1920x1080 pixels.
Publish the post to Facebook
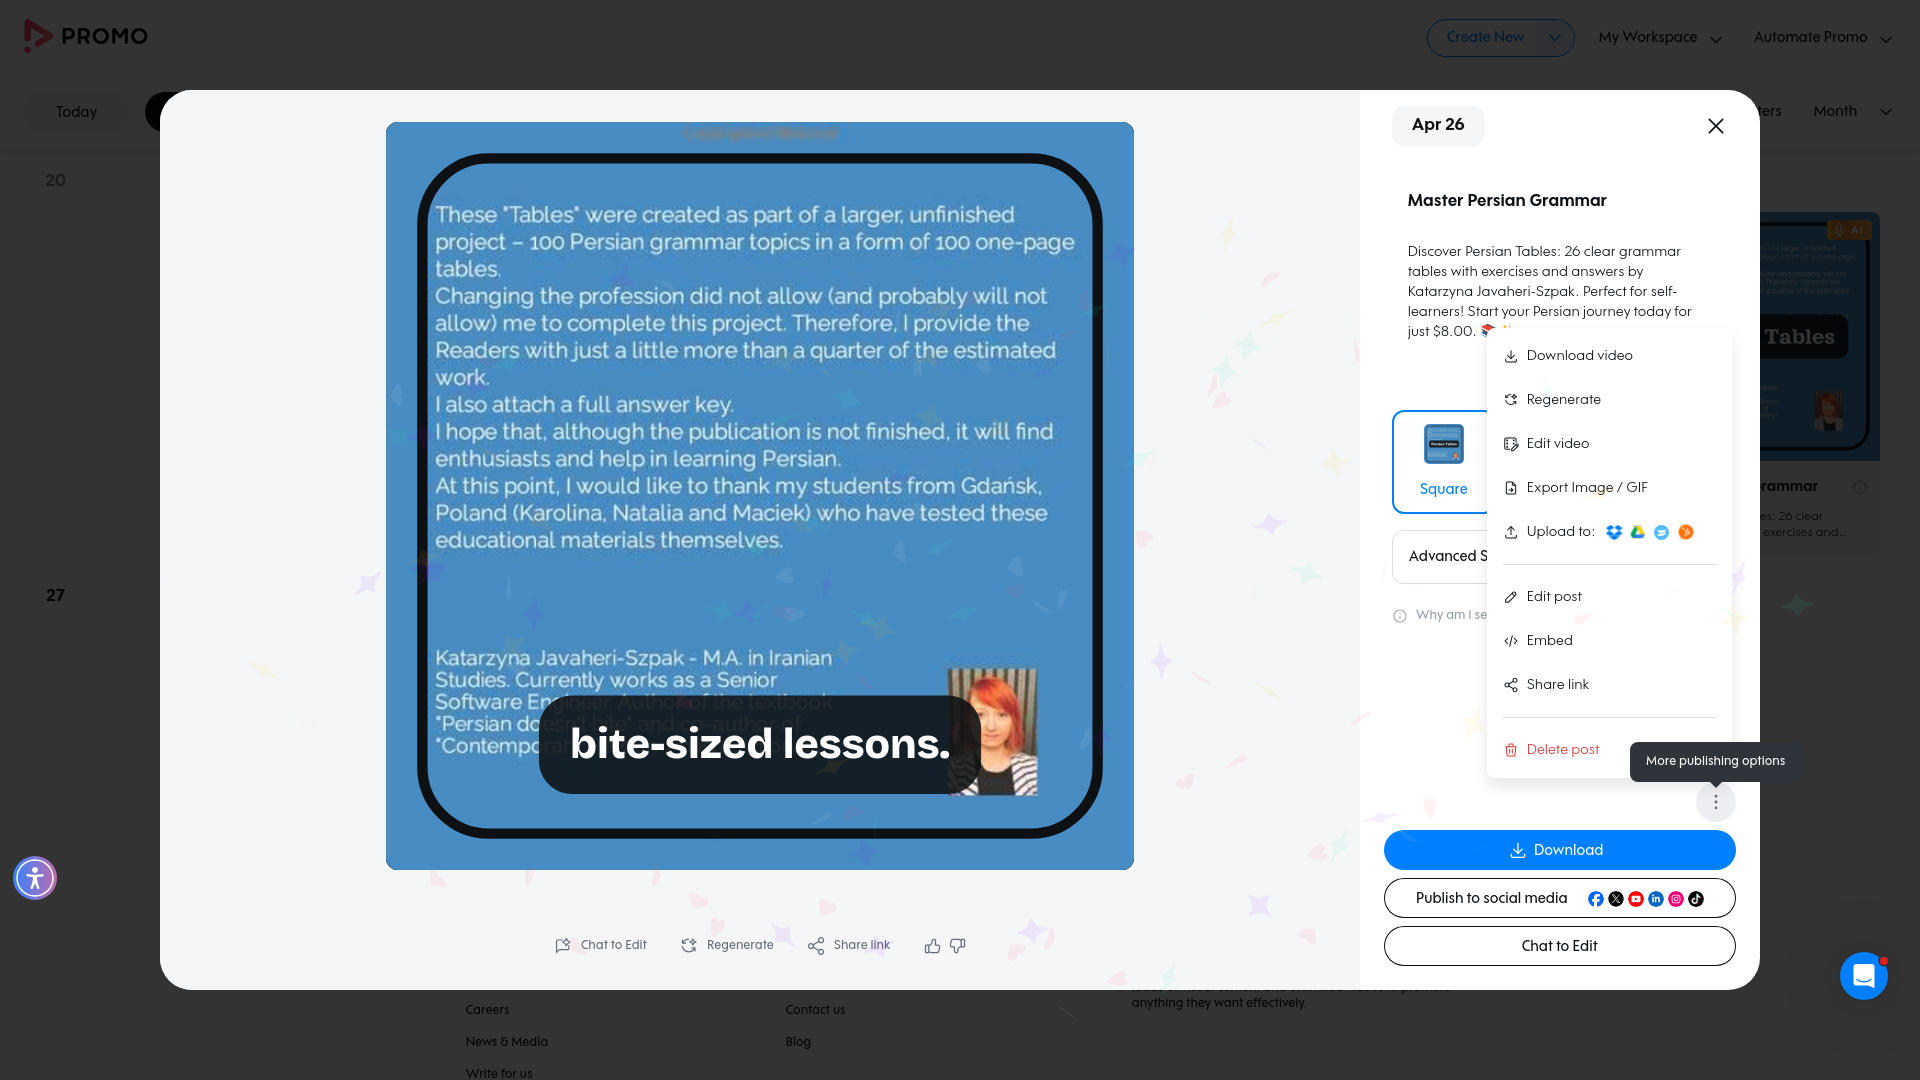(1596, 899)
